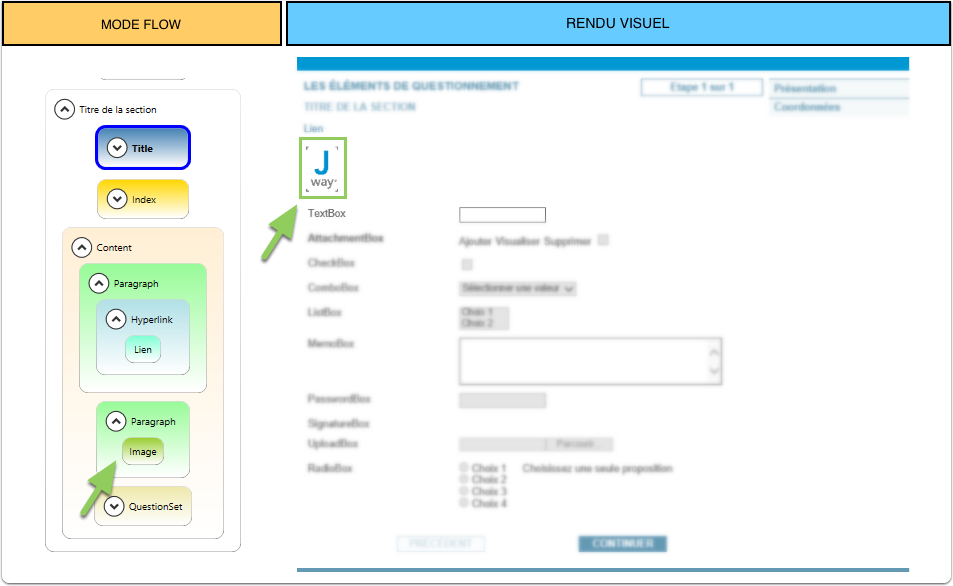Collapse the Titre de la section node
The width and height of the screenshot is (953, 586).
coord(64,109)
